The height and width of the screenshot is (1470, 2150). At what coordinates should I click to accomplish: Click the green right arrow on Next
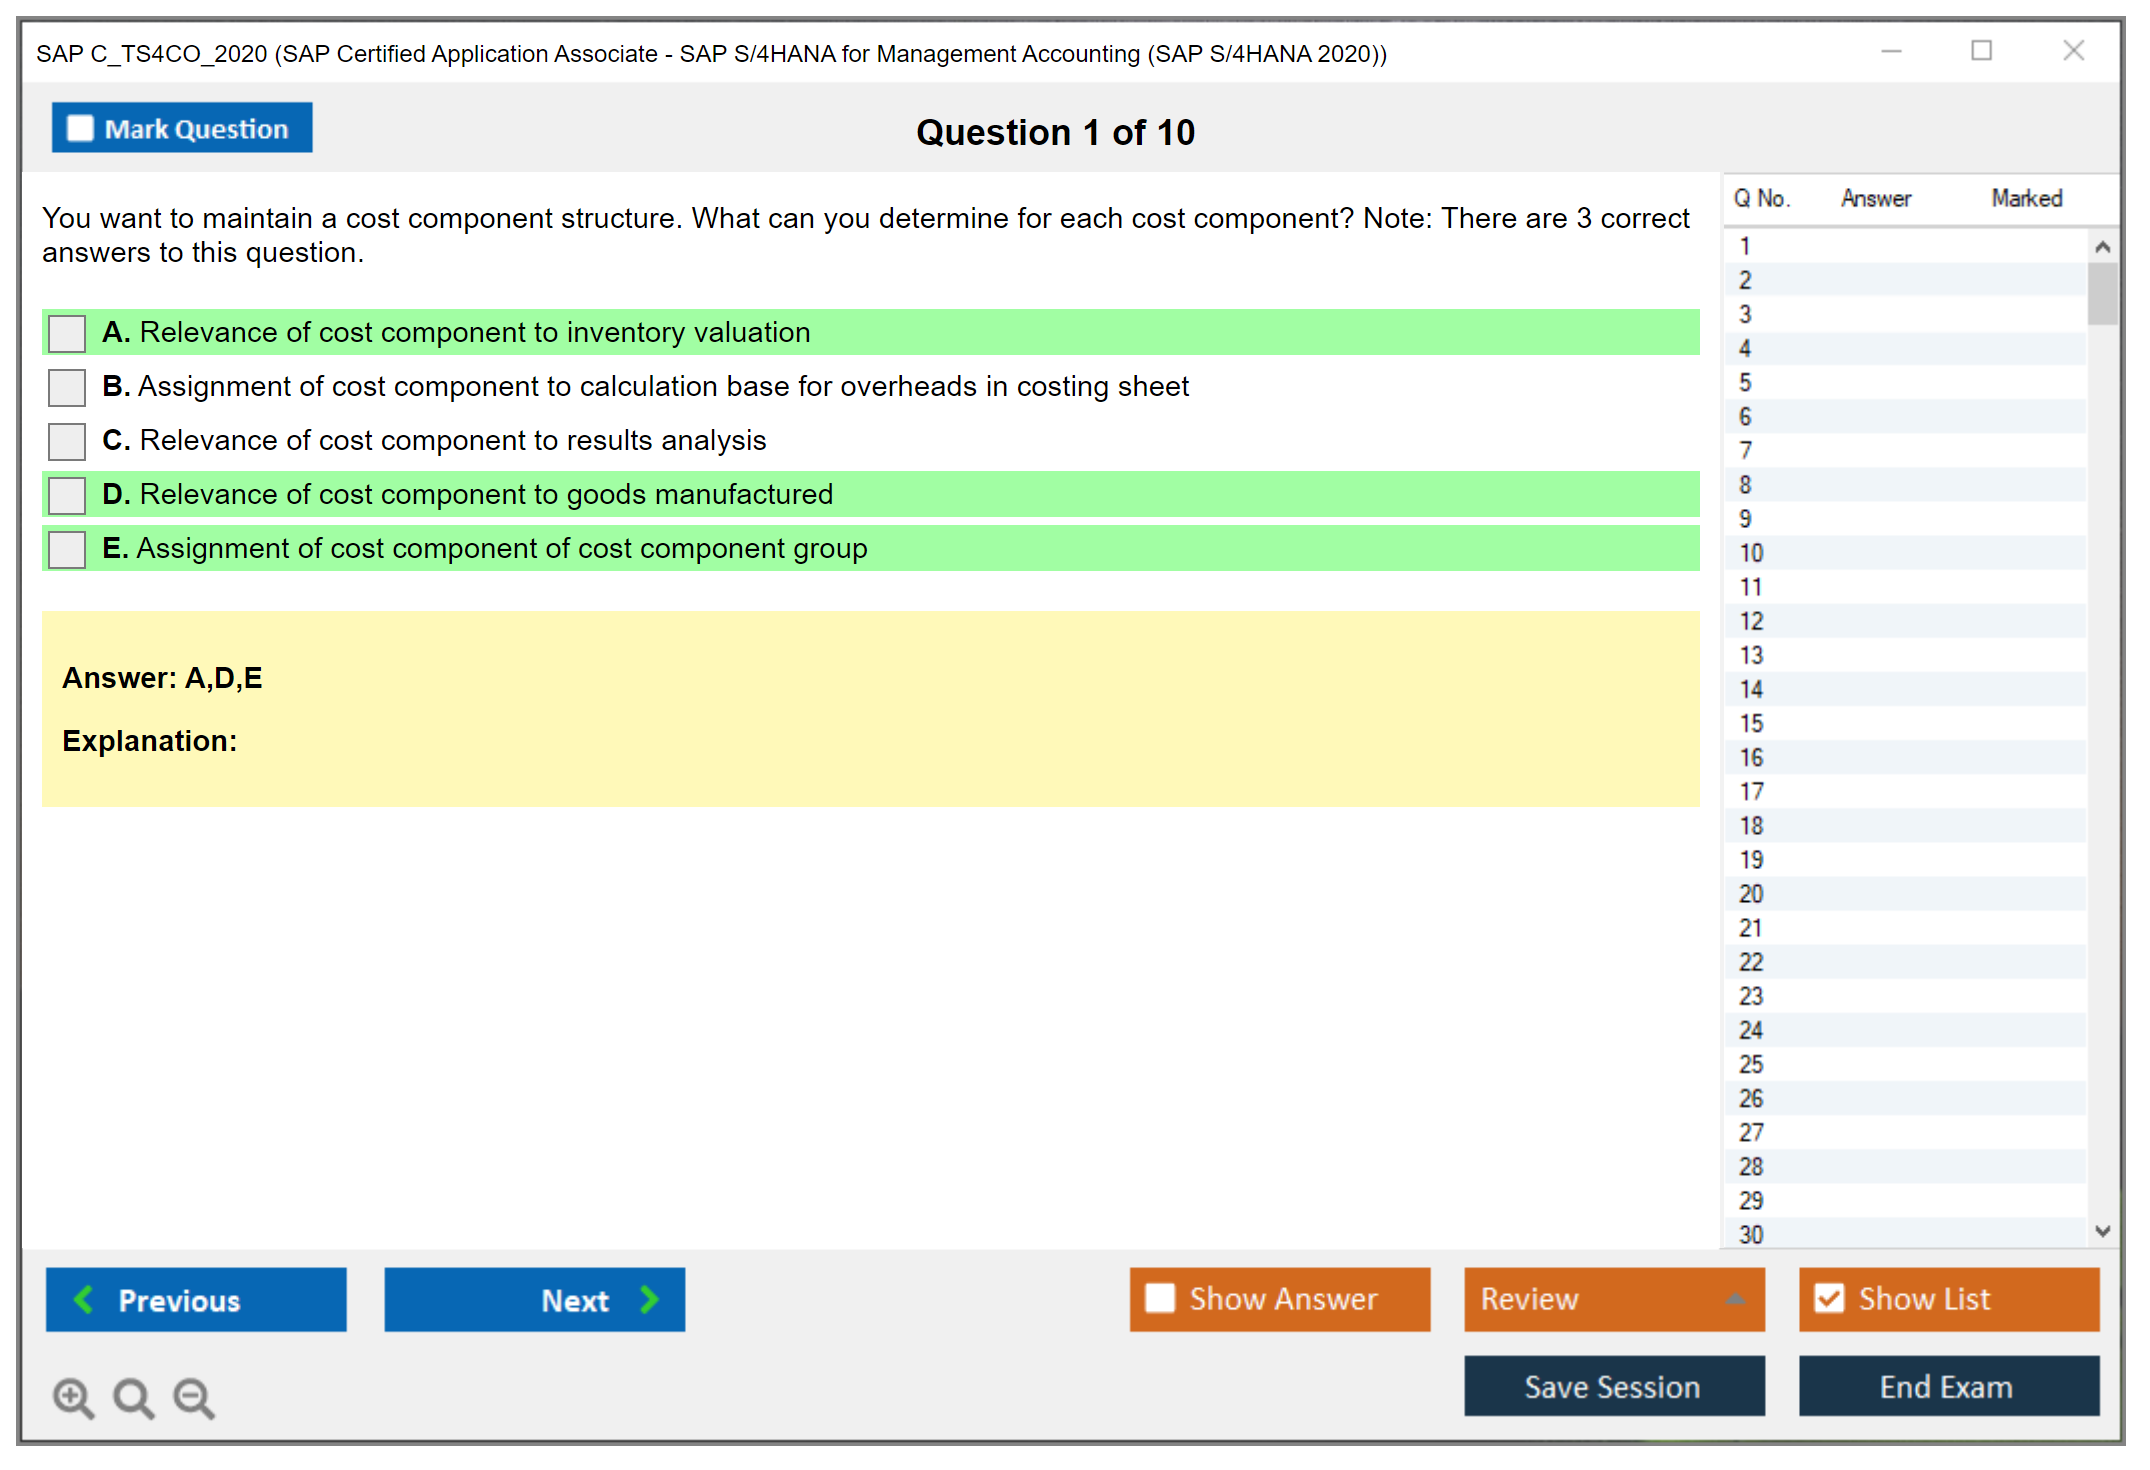[x=649, y=1299]
